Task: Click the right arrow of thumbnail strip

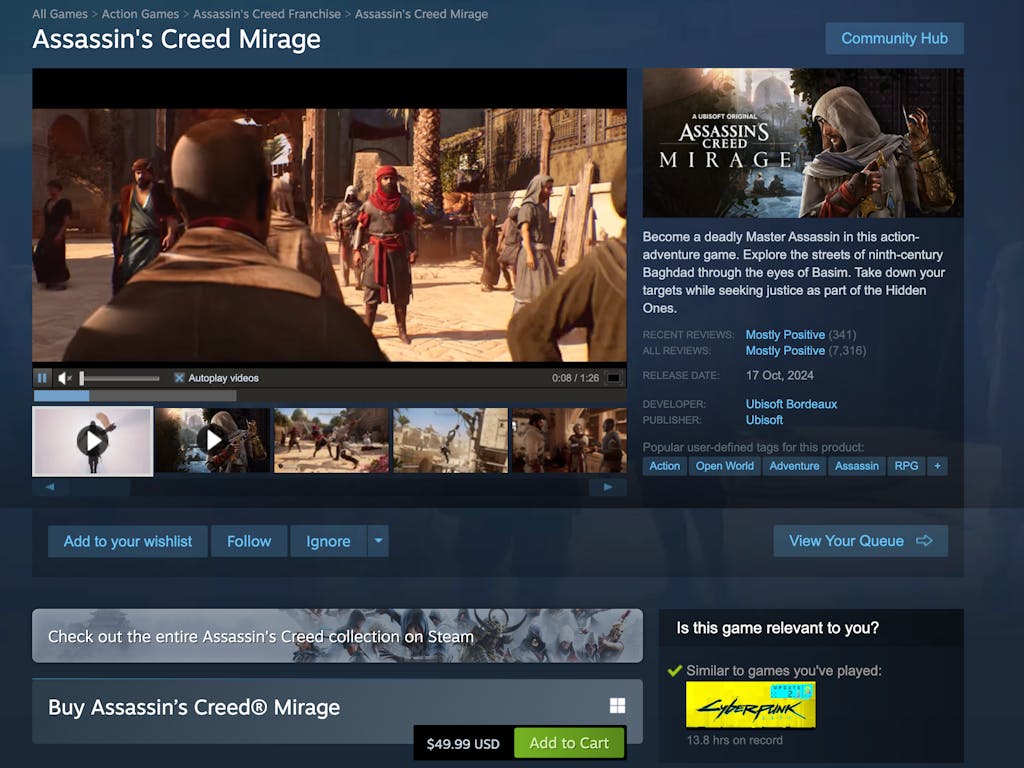Action: click(x=608, y=487)
